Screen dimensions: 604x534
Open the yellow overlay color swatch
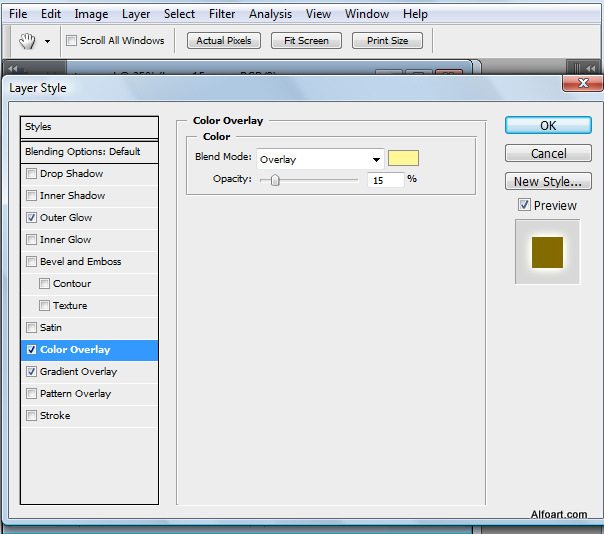click(x=403, y=159)
